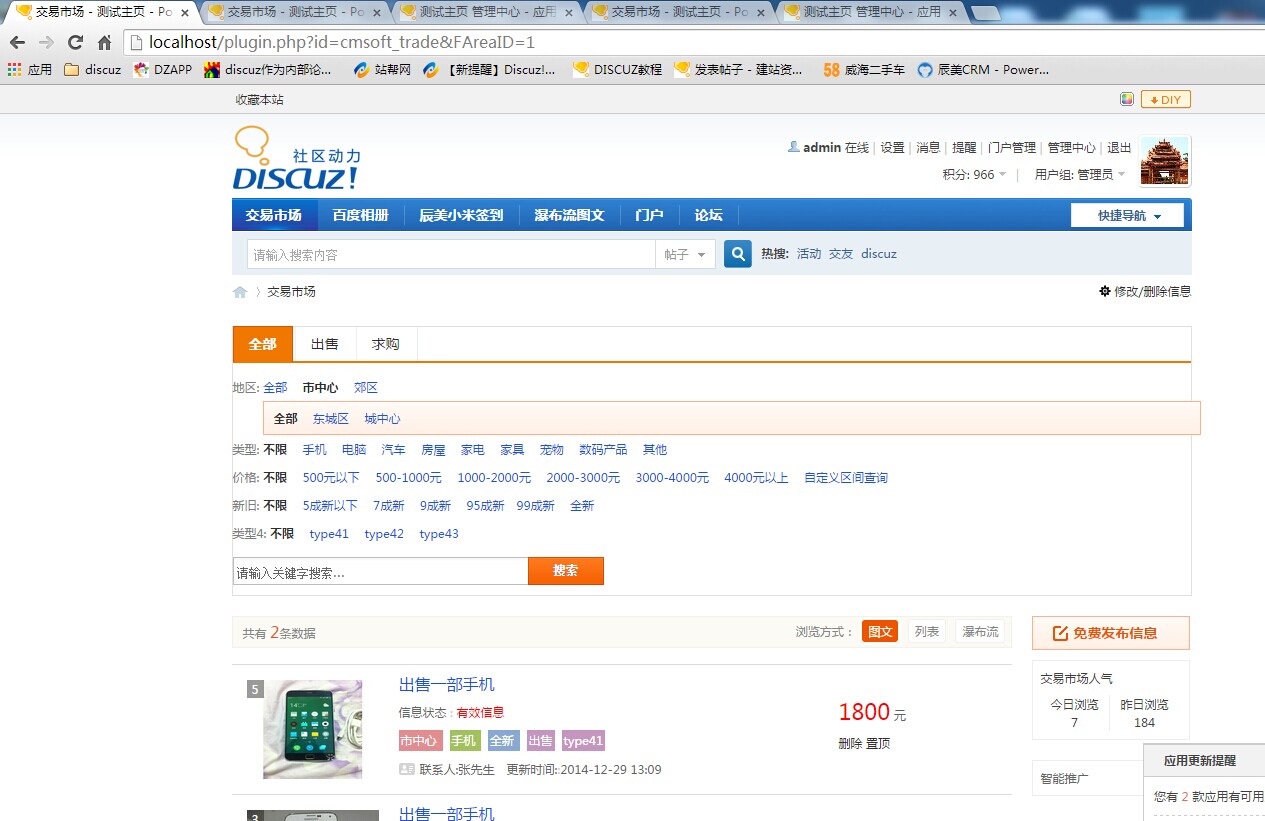This screenshot has height=821, width=1265.
Task: Click the browser reload icon
Action: 75,42
